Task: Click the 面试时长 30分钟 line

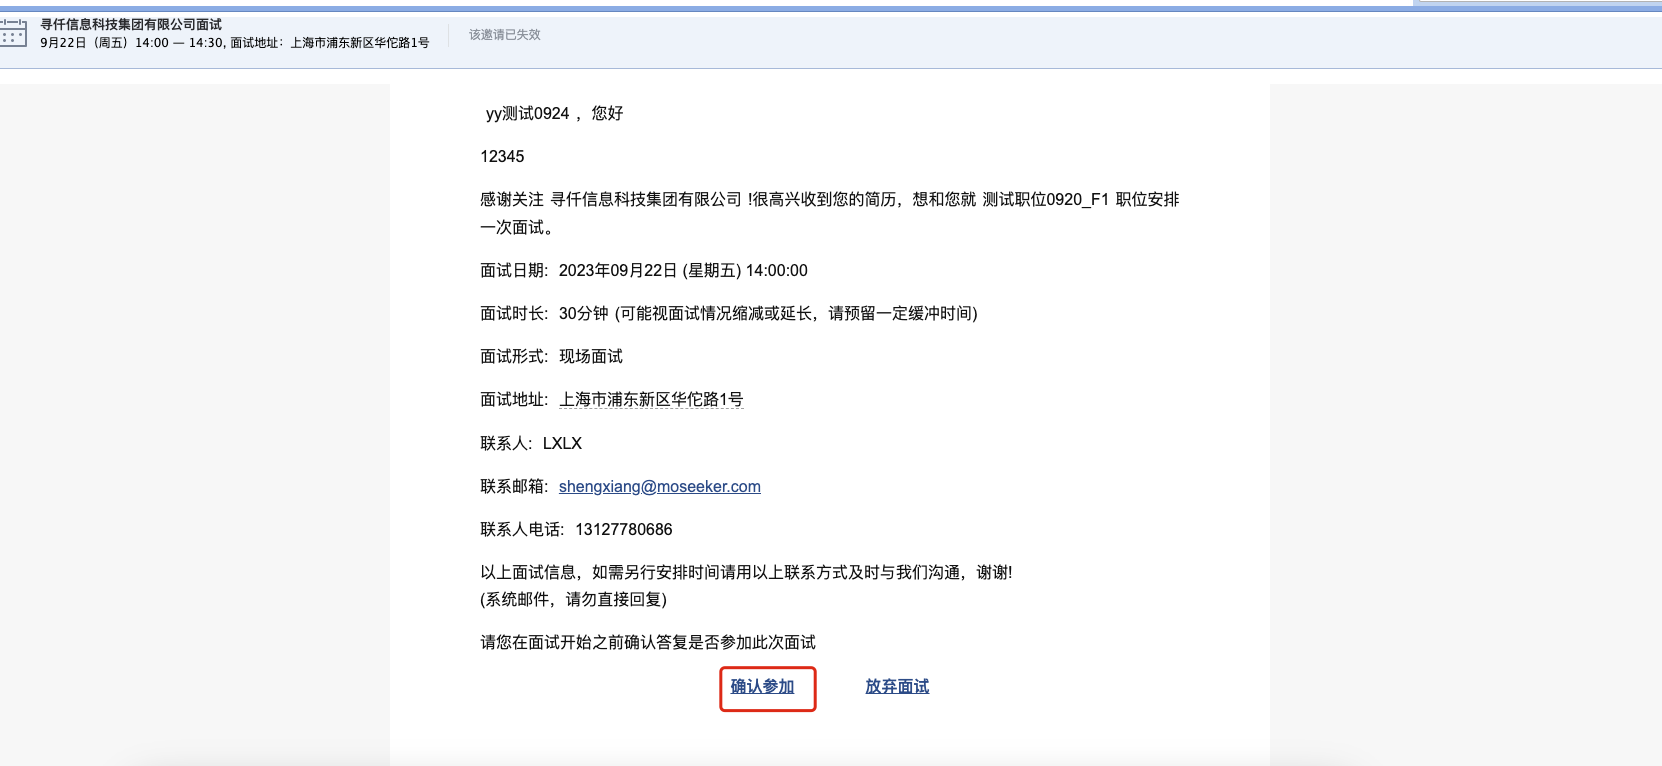Action: (729, 313)
